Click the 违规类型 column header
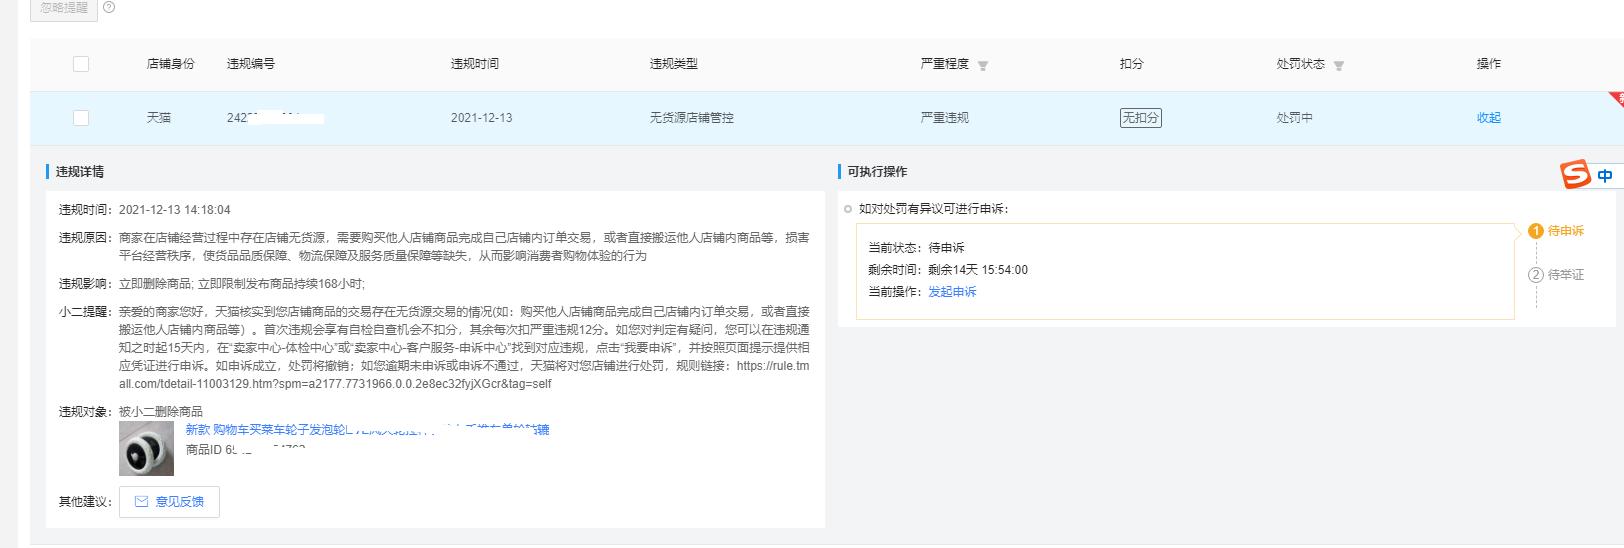The height and width of the screenshot is (548, 1624). (x=674, y=64)
